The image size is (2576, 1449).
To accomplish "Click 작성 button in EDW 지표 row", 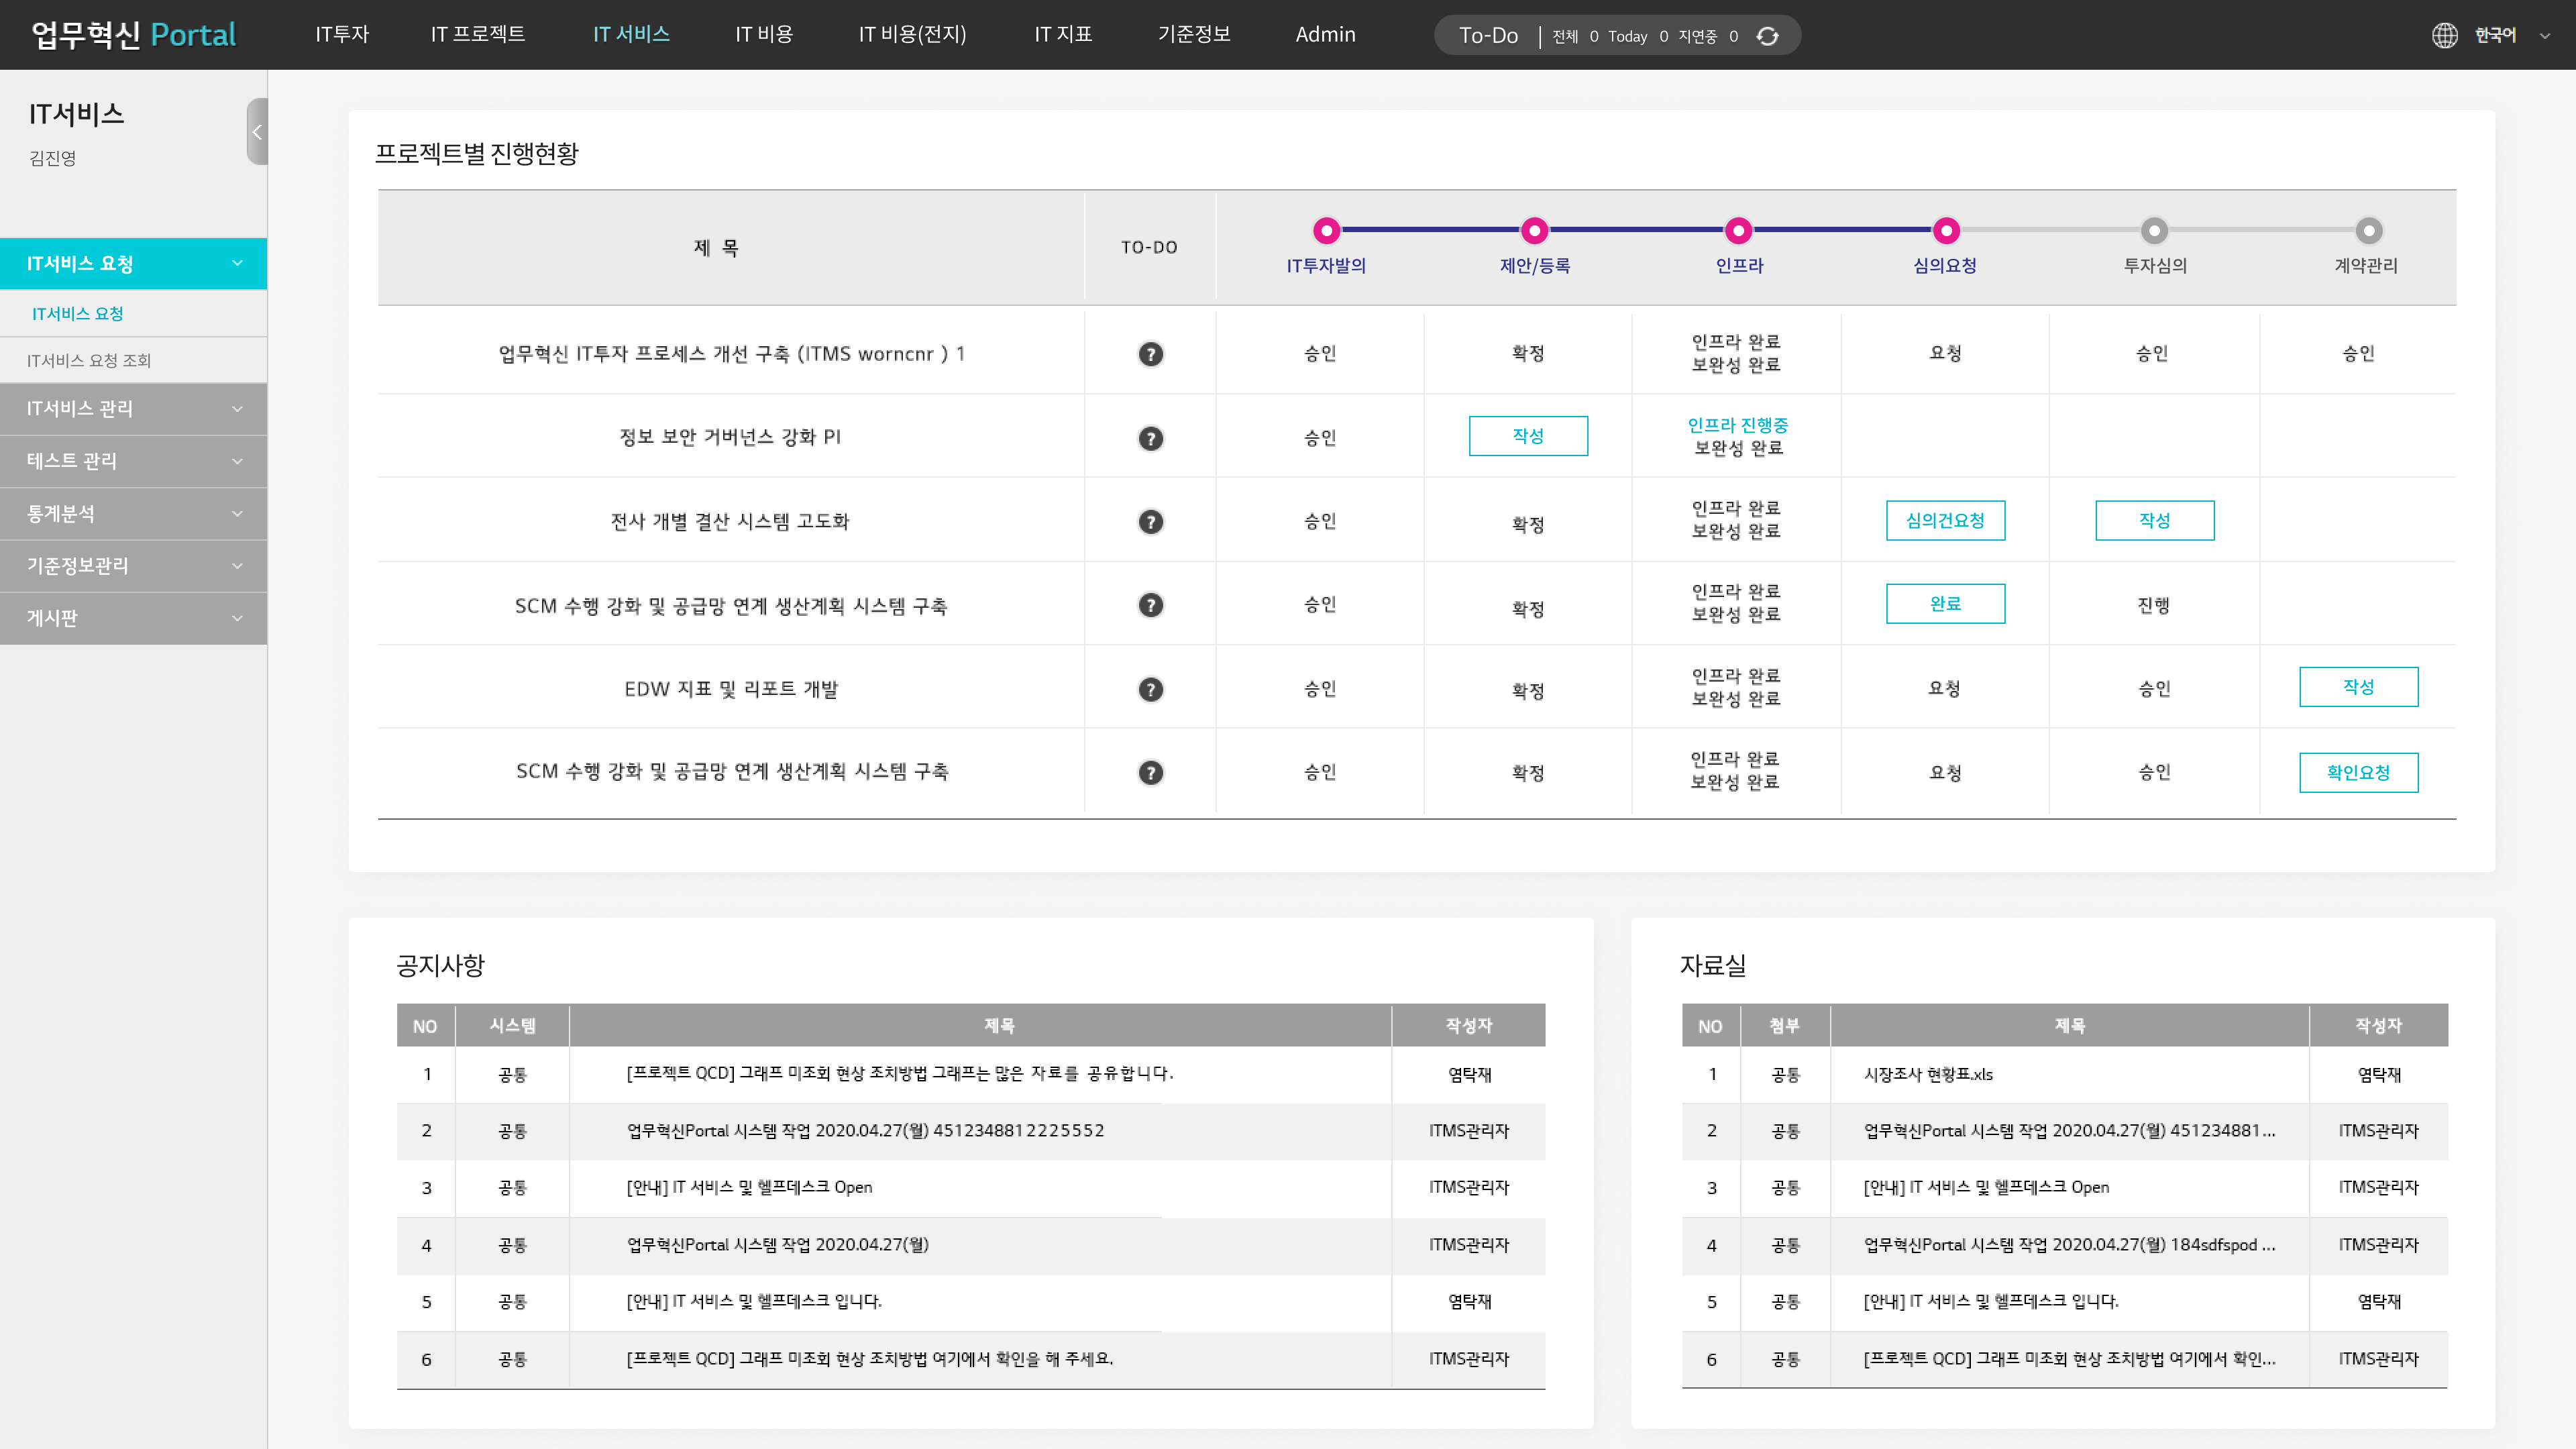I will pyautogui.click(x=2359, y=687).
